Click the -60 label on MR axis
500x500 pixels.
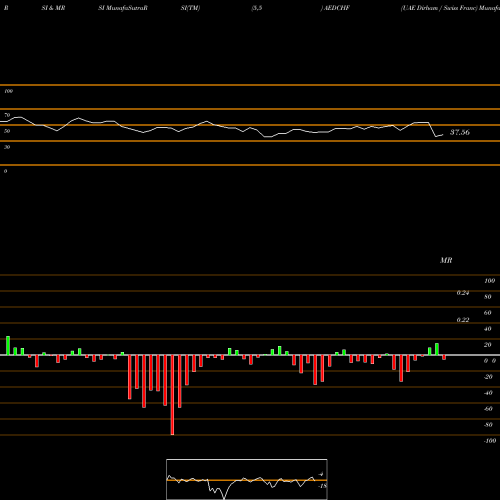[x=488, y=409]
